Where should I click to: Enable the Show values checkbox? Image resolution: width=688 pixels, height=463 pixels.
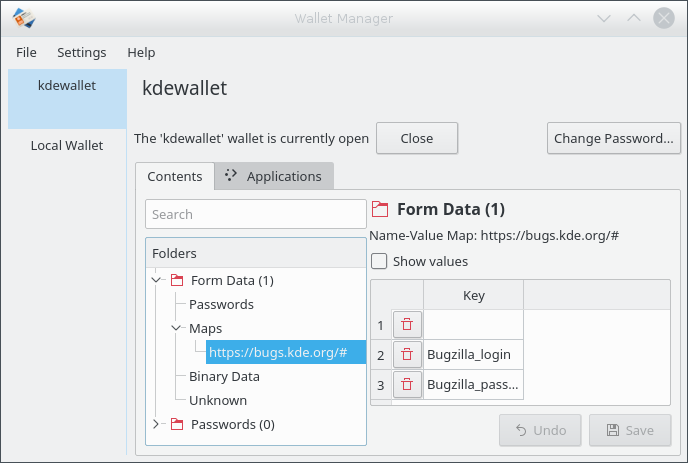(380, 262)
